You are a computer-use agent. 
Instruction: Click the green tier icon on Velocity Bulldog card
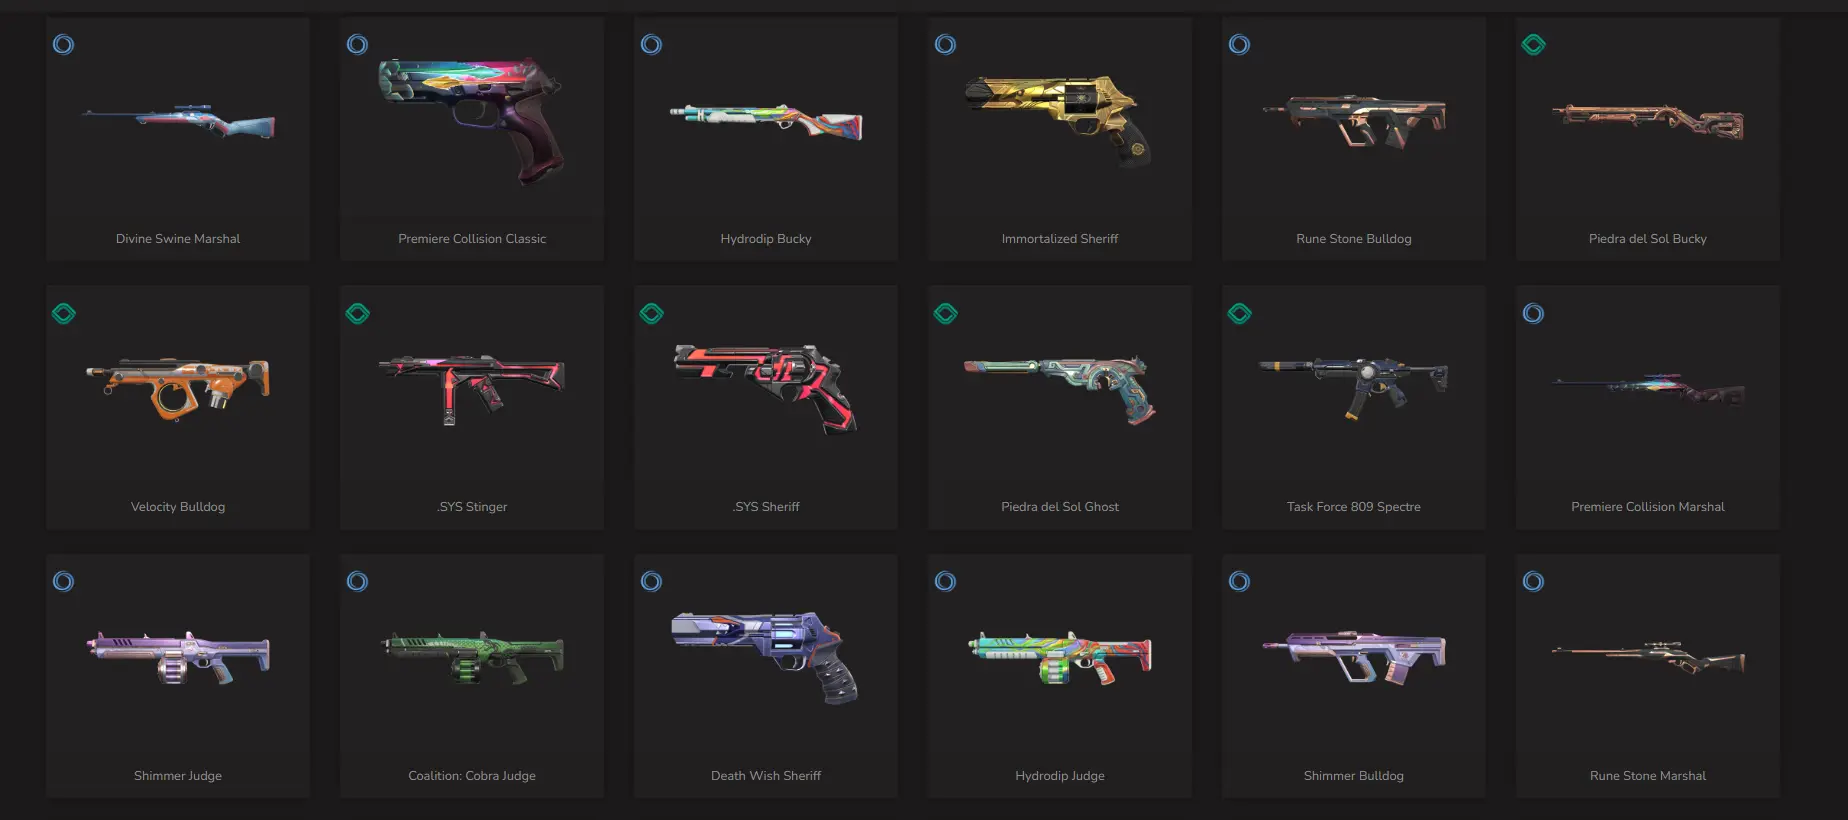[x=63, y=313]
